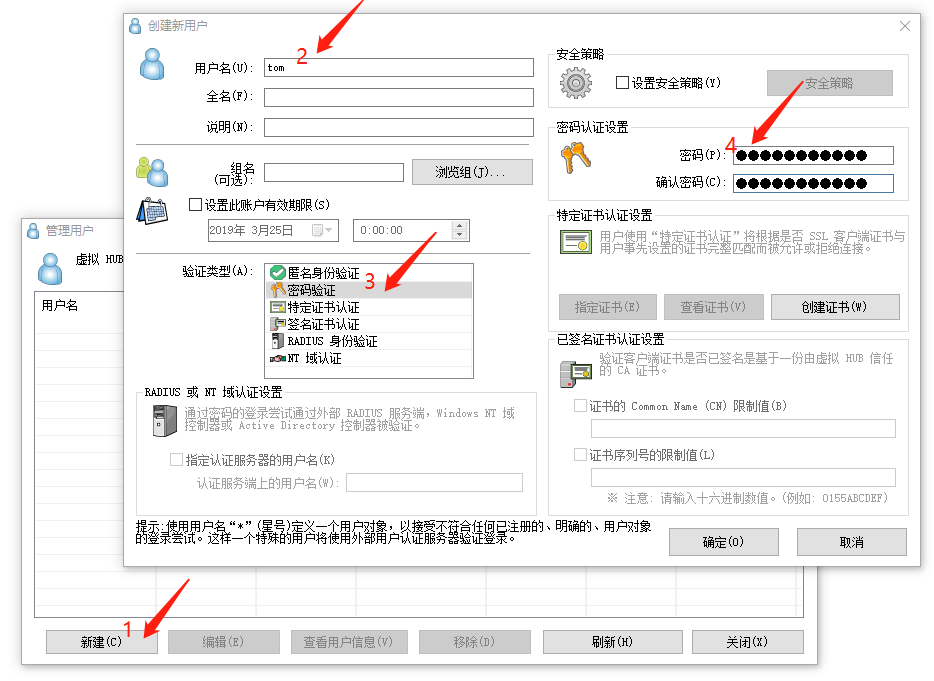Click the 密码 password field
934x681 pixels.
pos(813,156)
